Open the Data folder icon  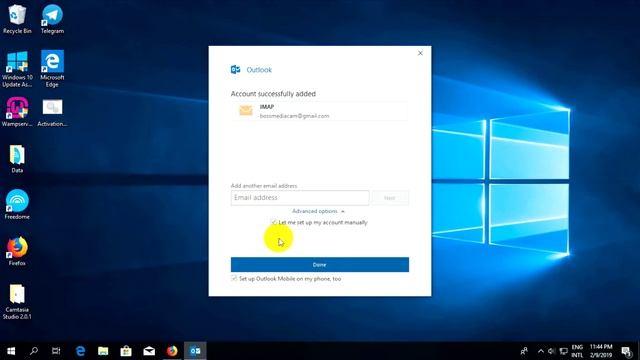17,159
